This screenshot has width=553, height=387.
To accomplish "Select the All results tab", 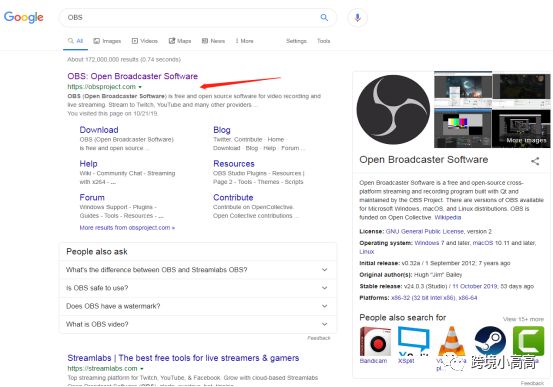I will pos(75,41).
